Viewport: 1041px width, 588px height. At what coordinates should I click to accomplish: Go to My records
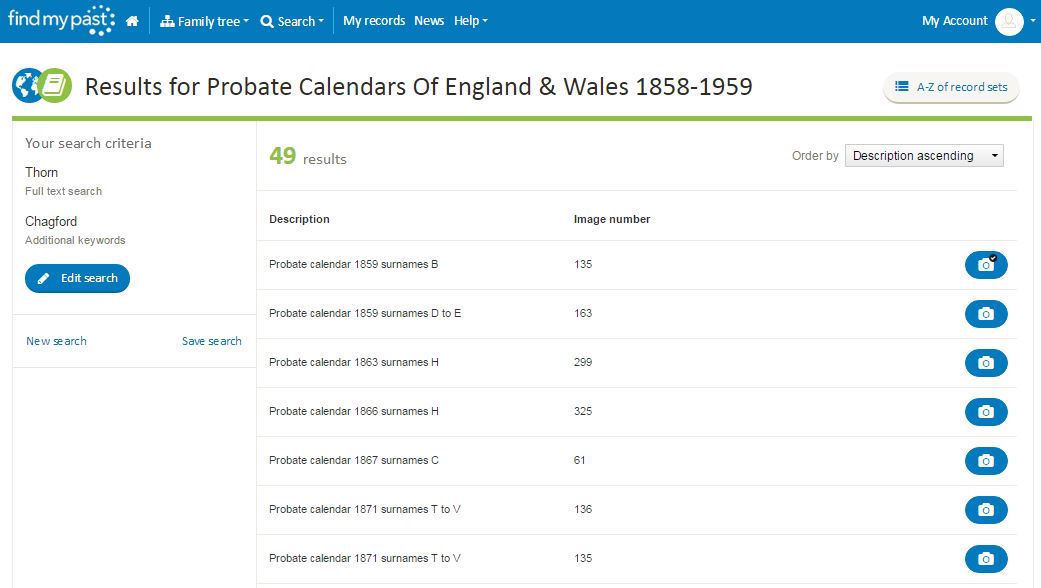coord(374,21)
